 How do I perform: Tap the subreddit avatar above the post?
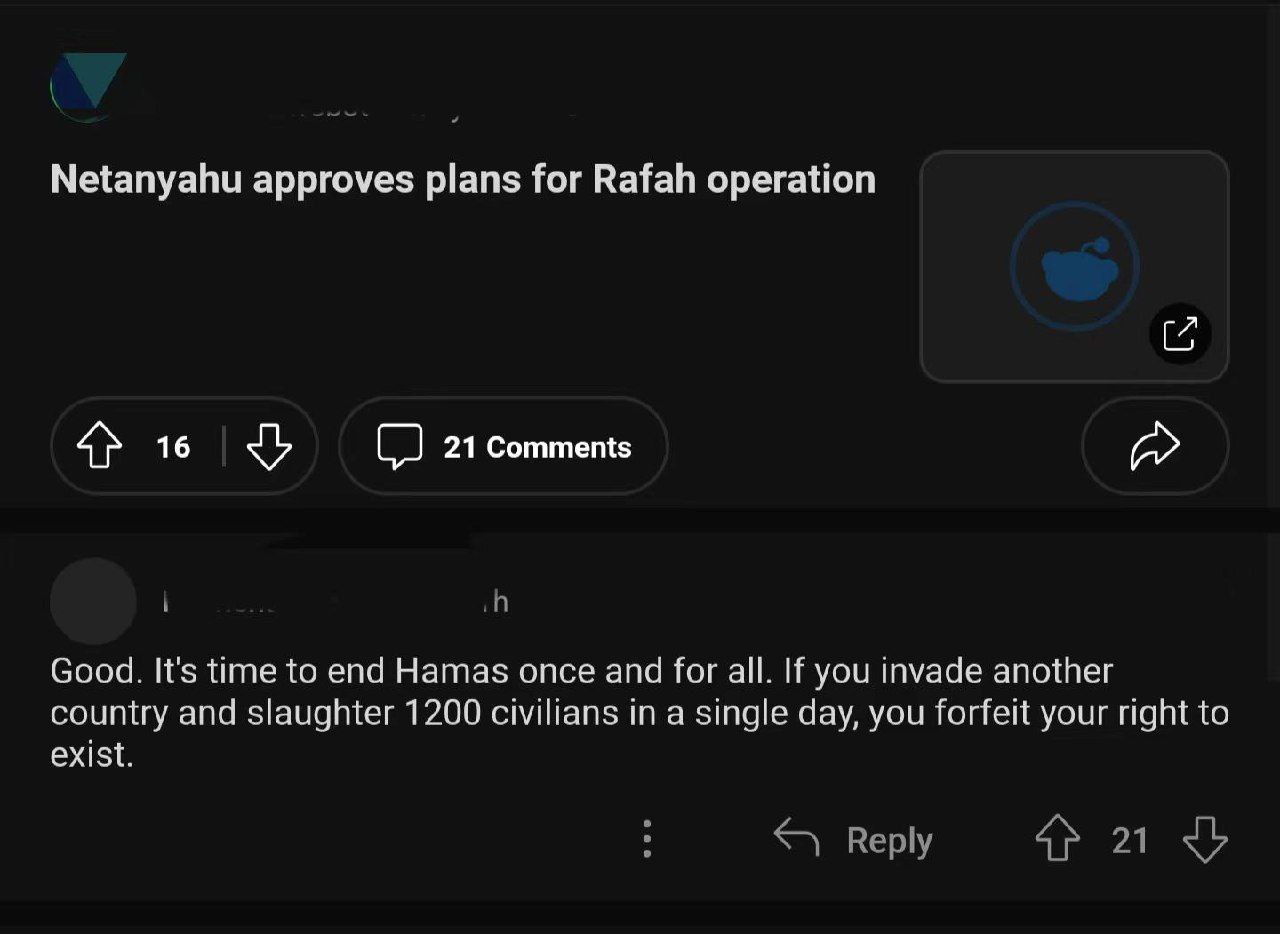[x=88, y=87]
